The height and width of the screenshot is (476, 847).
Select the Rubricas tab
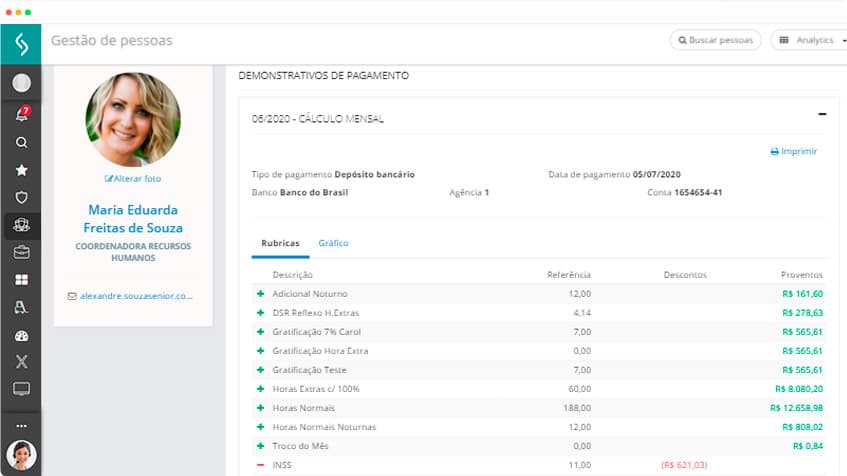(x=280, y=243)
